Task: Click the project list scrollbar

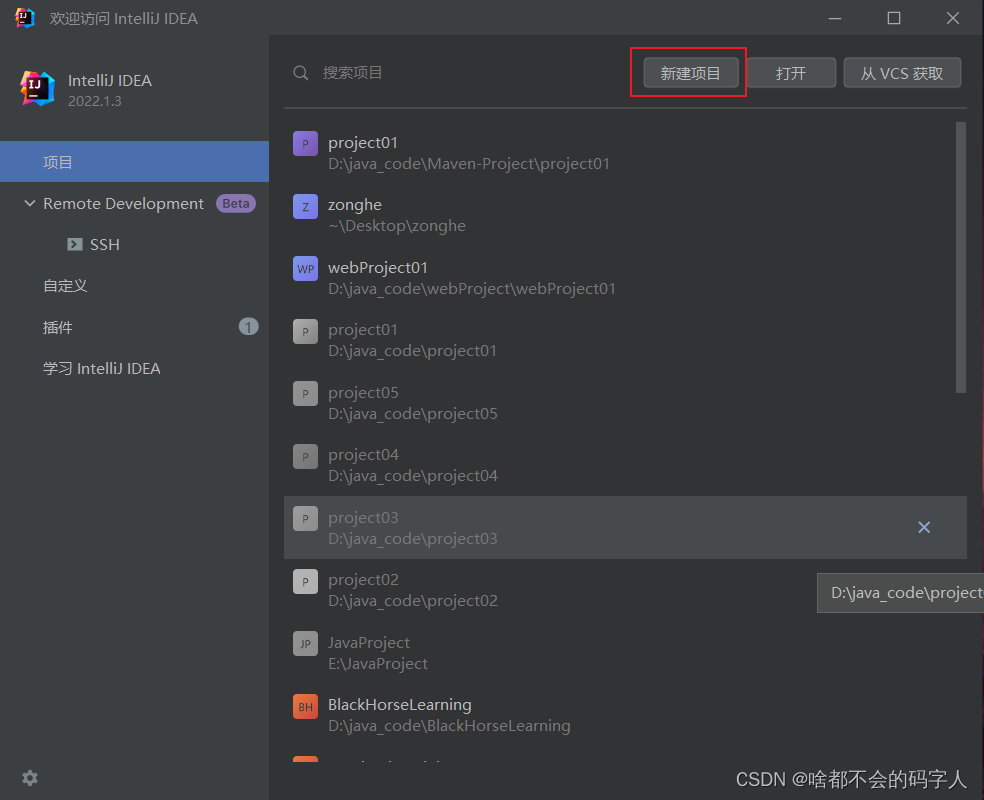Action: point(960,257)
